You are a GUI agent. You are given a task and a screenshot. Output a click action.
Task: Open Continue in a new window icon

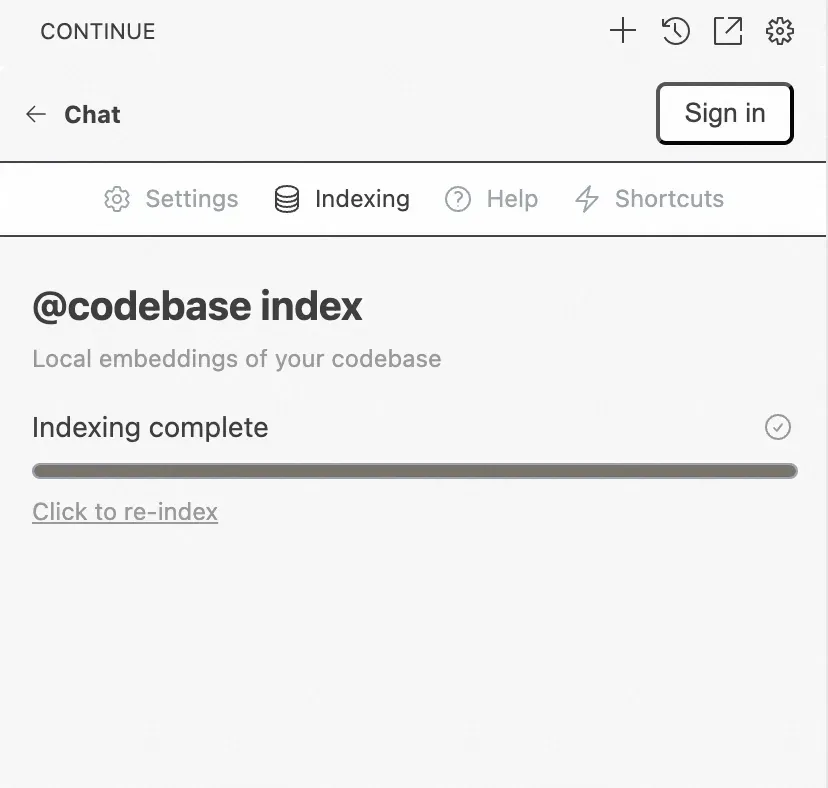point(728,31)
